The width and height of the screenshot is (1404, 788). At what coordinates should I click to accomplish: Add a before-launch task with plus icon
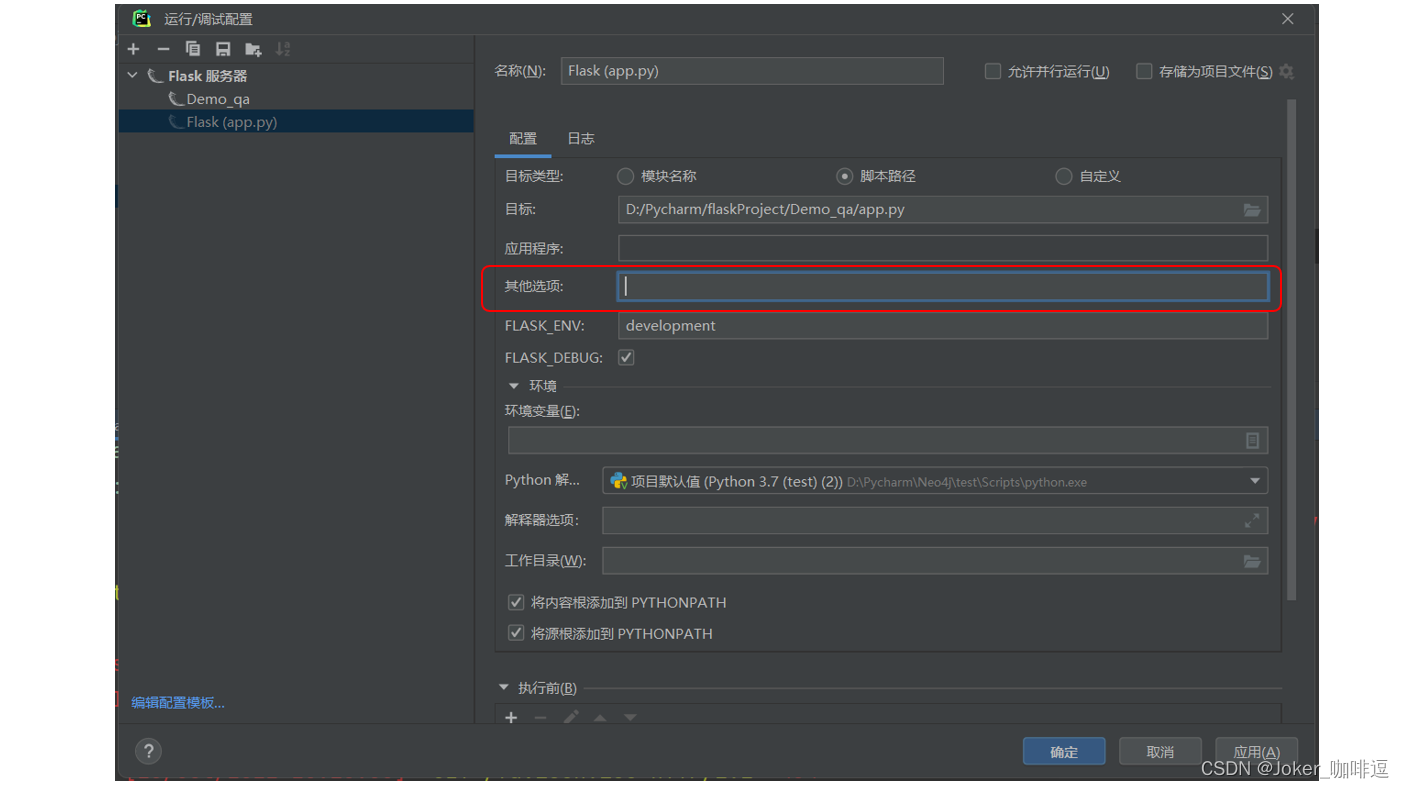pos(511,718)
